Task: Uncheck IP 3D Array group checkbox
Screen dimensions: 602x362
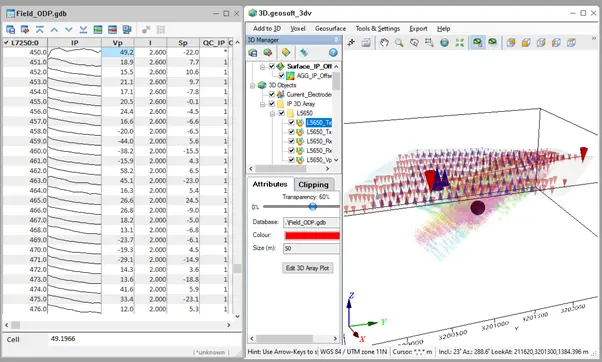Action: click(272, 104)
